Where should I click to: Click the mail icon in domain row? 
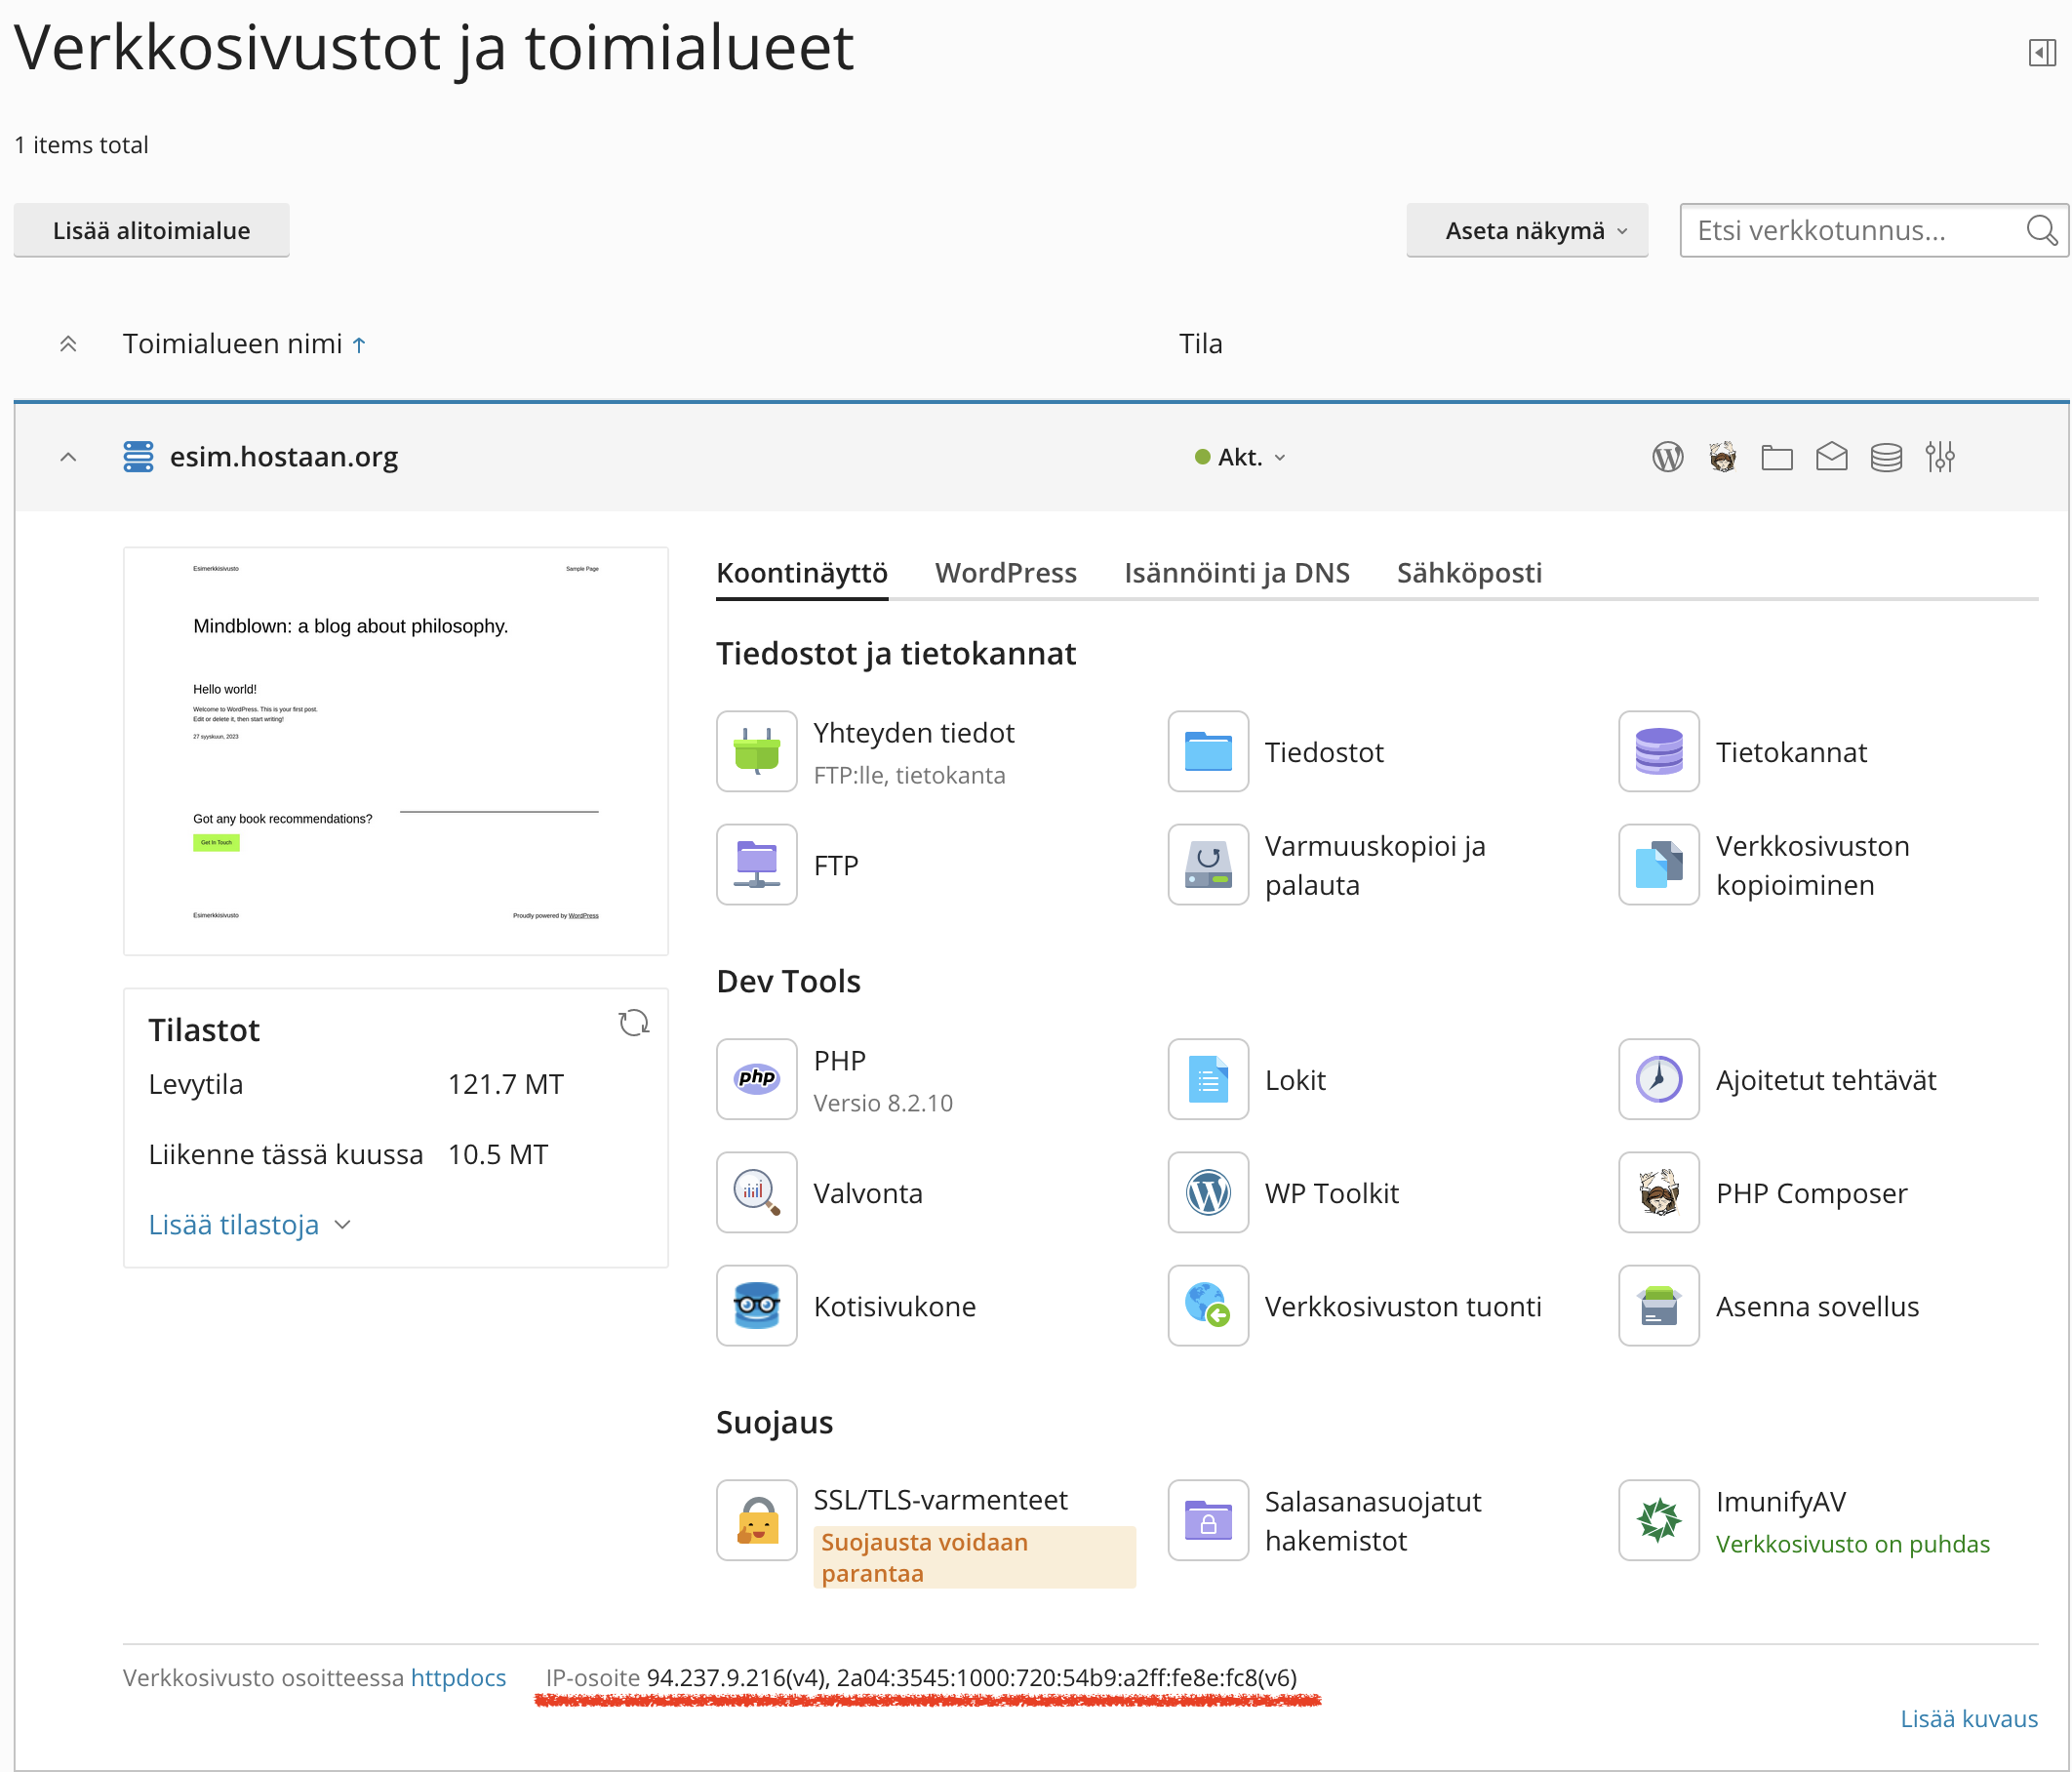point(1831,457)
